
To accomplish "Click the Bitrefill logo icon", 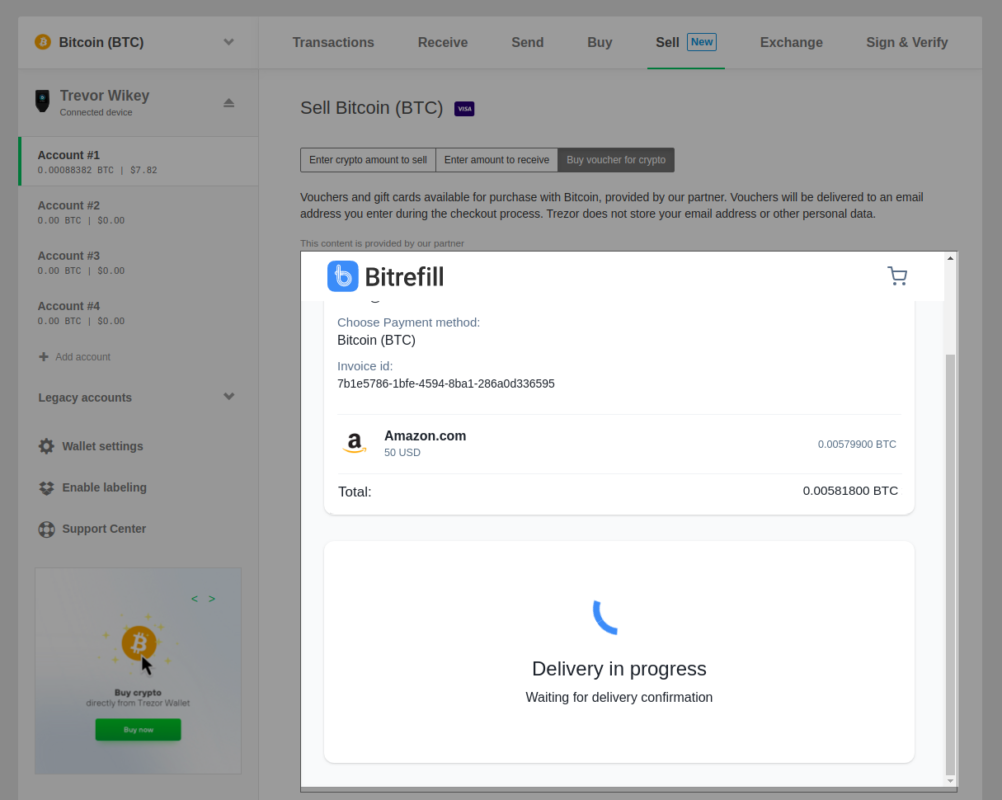I will point(343,276).
